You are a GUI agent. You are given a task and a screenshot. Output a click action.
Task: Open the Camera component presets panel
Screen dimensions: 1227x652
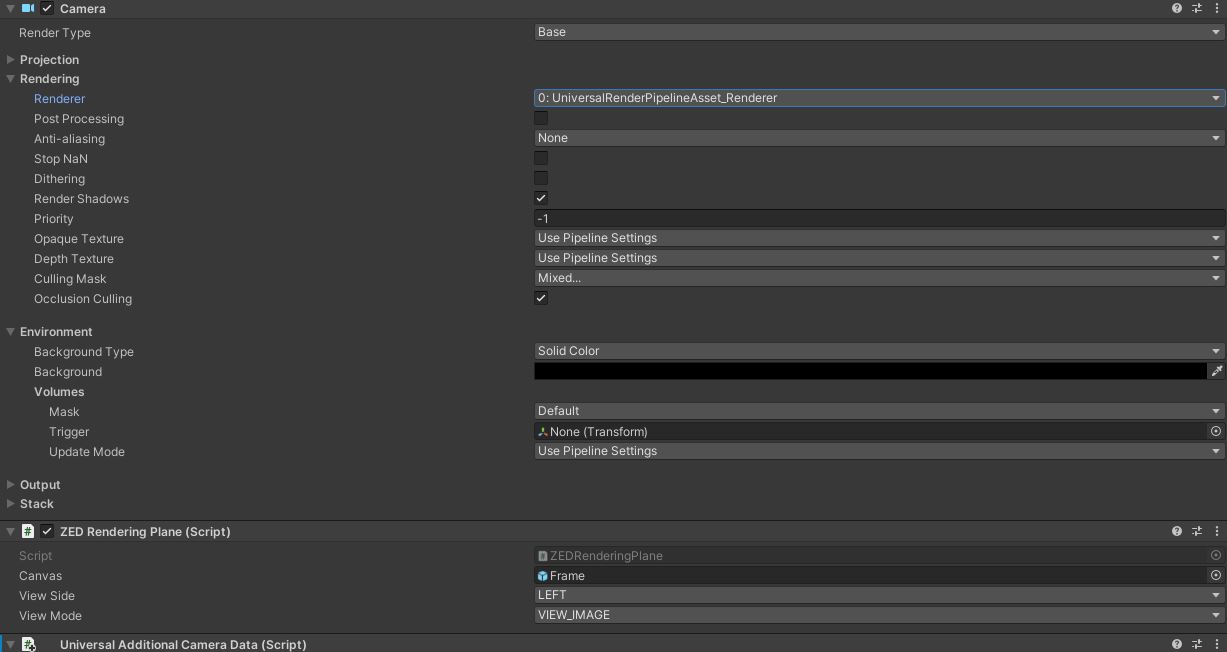1196,8
